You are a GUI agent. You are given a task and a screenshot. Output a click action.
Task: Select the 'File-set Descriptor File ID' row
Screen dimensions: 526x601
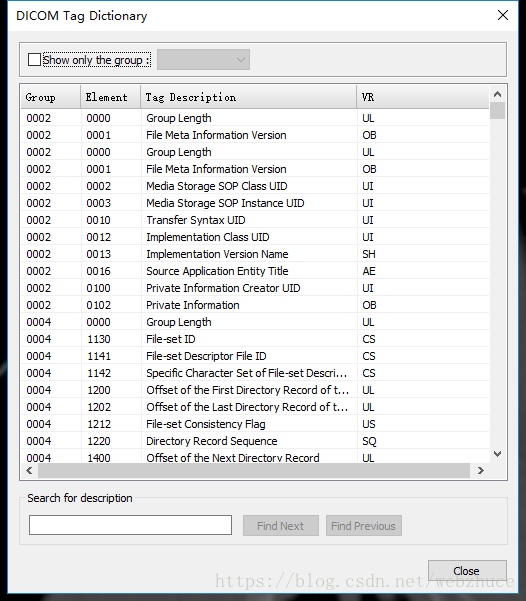click(x=255, y=356)
